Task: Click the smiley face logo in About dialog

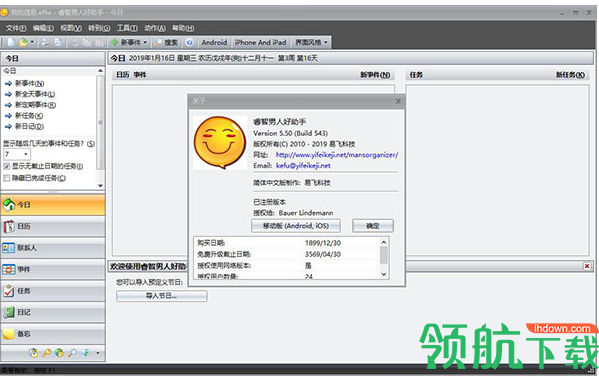Action: (220, 143)
